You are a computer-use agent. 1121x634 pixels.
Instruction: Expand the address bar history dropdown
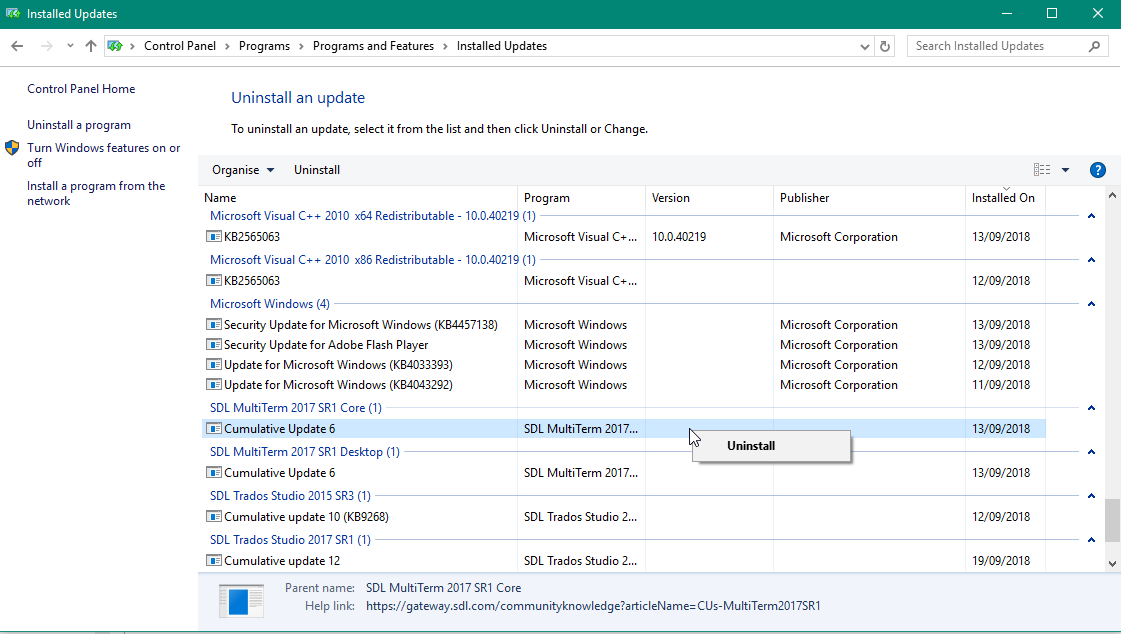[865, 46]
